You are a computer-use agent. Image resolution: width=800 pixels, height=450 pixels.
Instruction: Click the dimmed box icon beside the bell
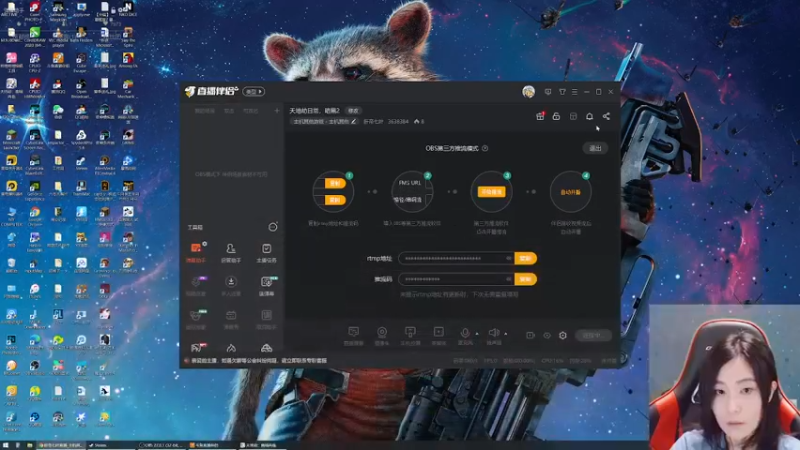(x=573, y=116)
